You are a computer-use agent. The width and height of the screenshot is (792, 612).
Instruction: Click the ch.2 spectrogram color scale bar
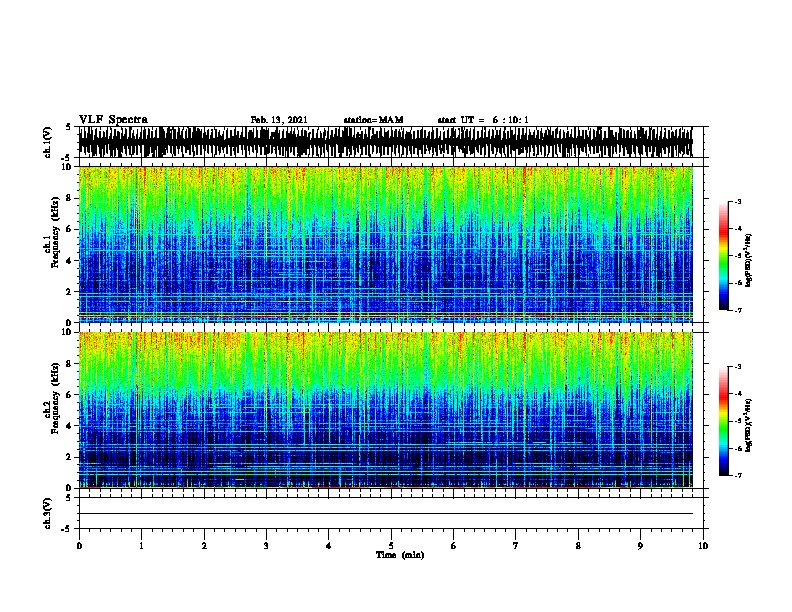tap(723, 421)
